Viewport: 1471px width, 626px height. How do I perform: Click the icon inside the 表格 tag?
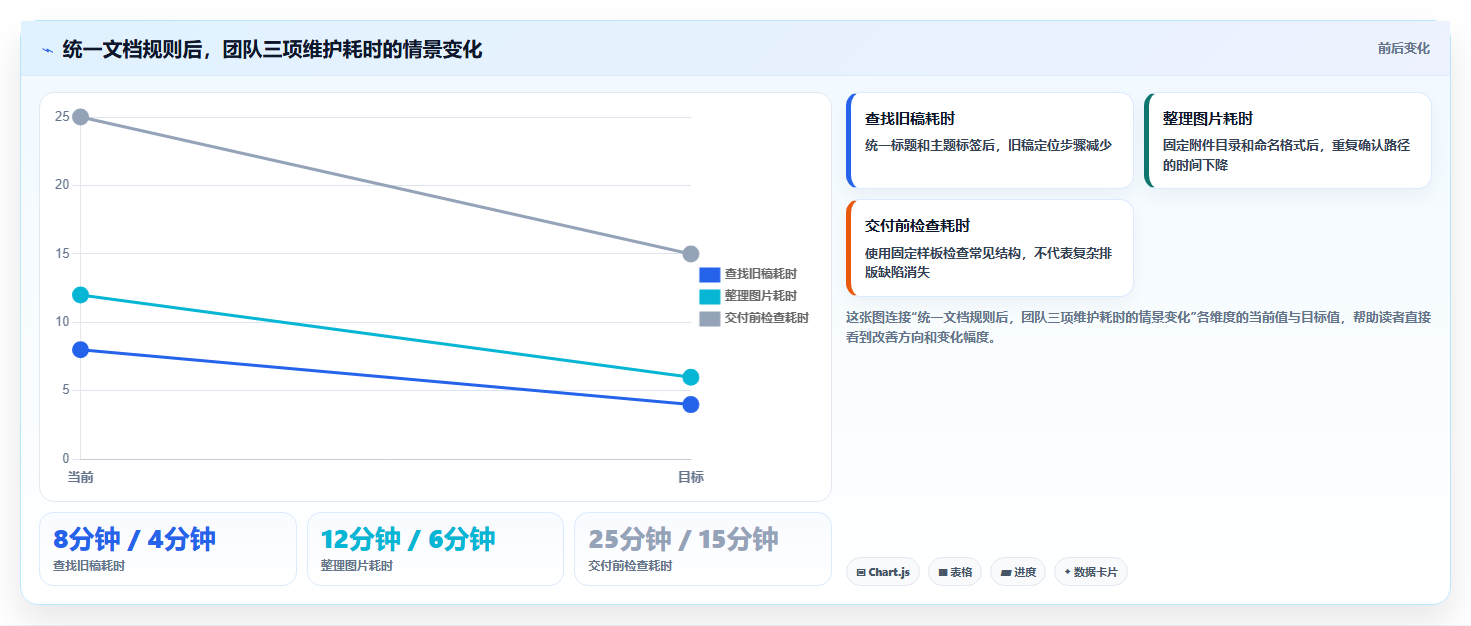[943, 573]
